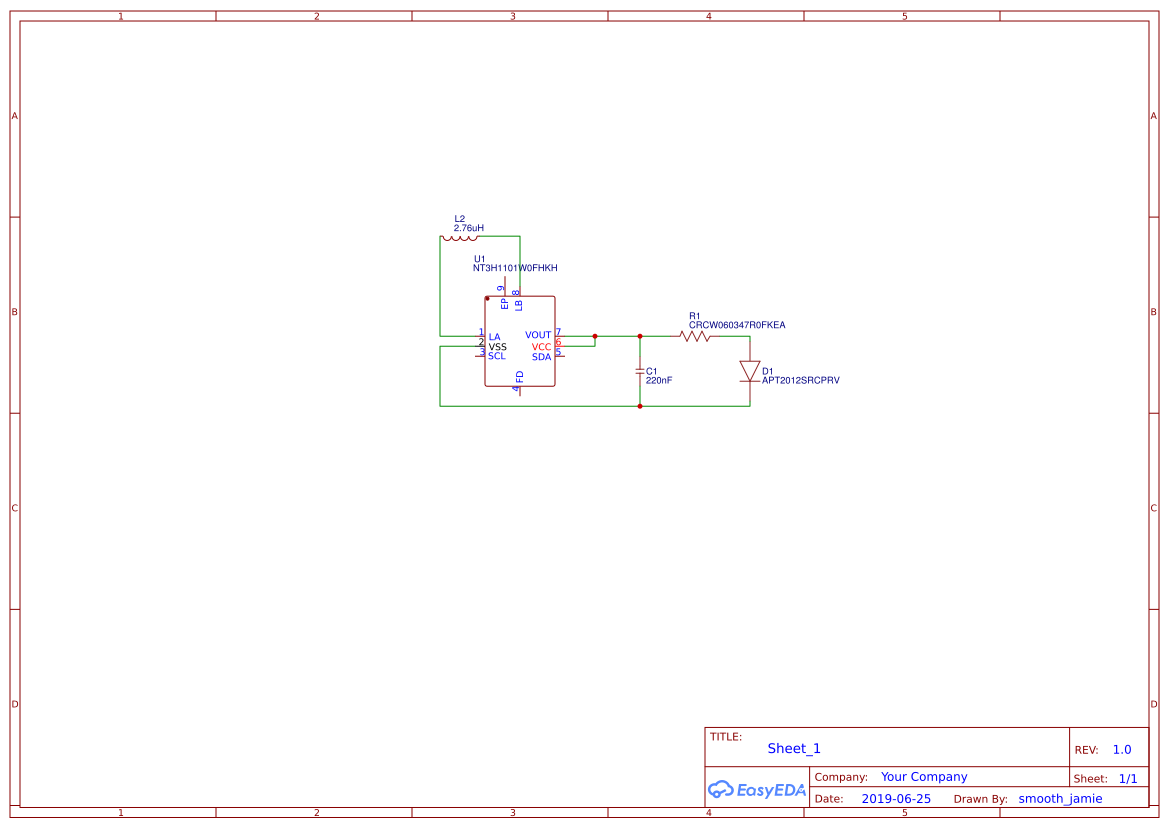The width and height of the screenshot is (1169, 828).
Task: Select the VCC pin label on U1
Action: (x=541, y=347)
